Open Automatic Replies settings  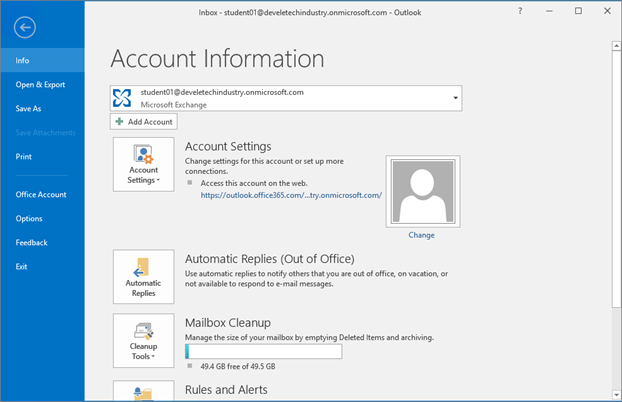point(143,277)
